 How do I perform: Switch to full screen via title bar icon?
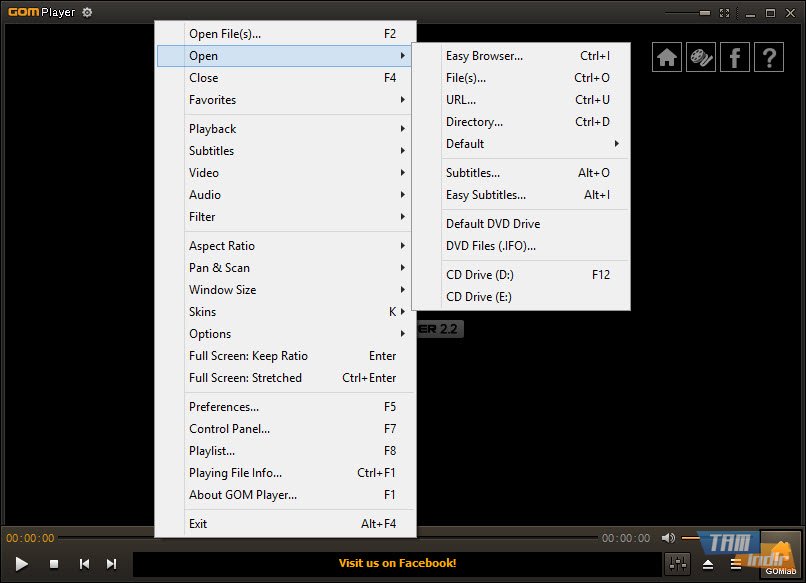[724, 13]
